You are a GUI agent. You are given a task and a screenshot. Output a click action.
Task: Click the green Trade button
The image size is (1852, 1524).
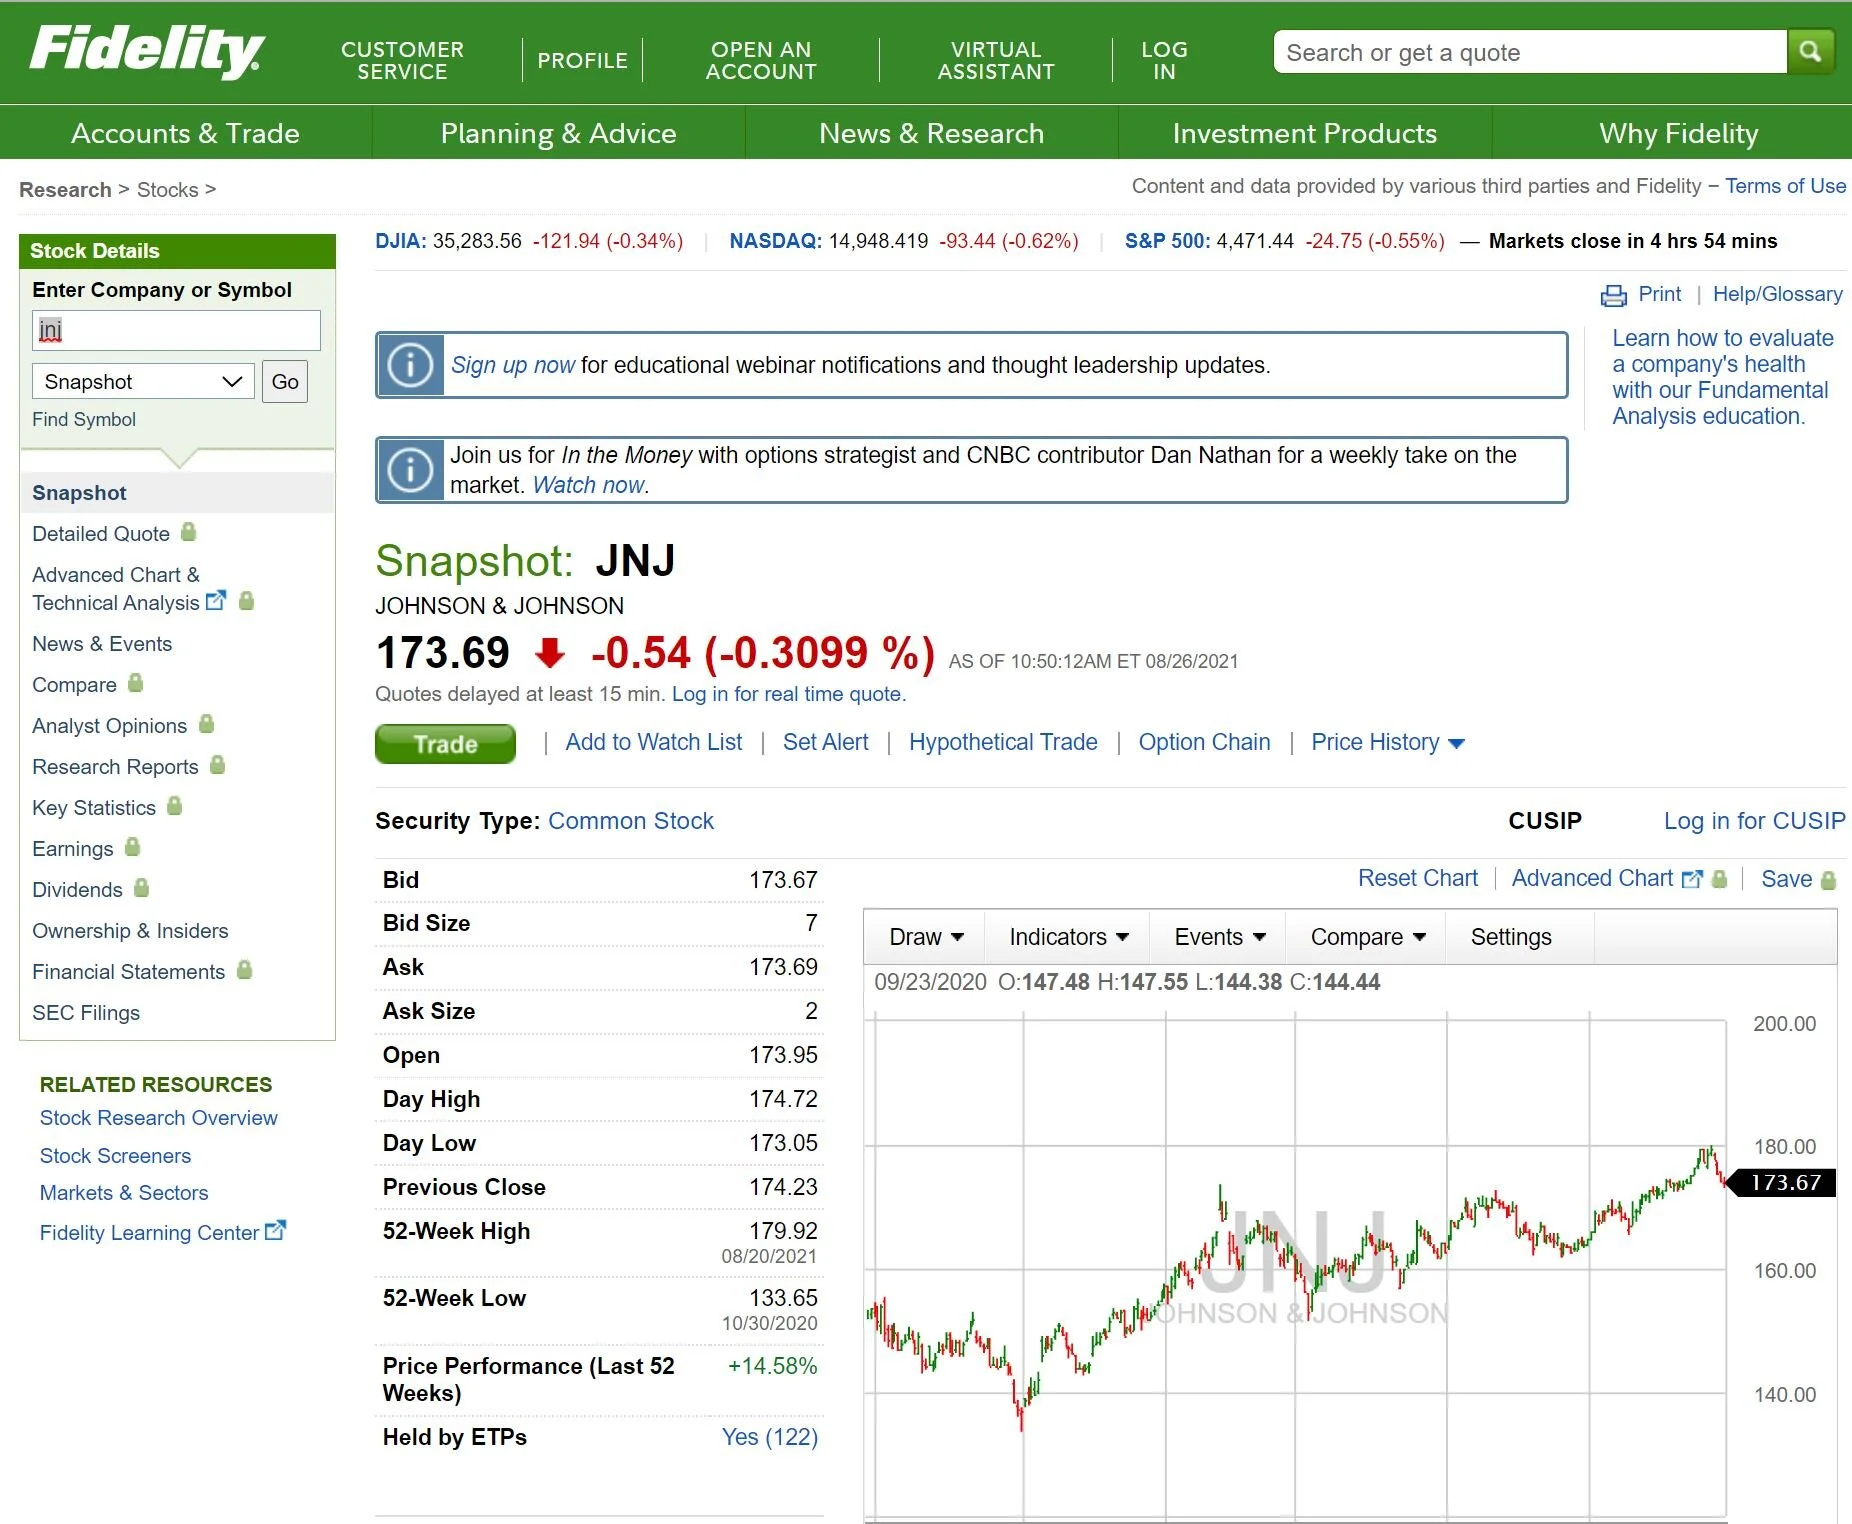(x=445, y=743)
